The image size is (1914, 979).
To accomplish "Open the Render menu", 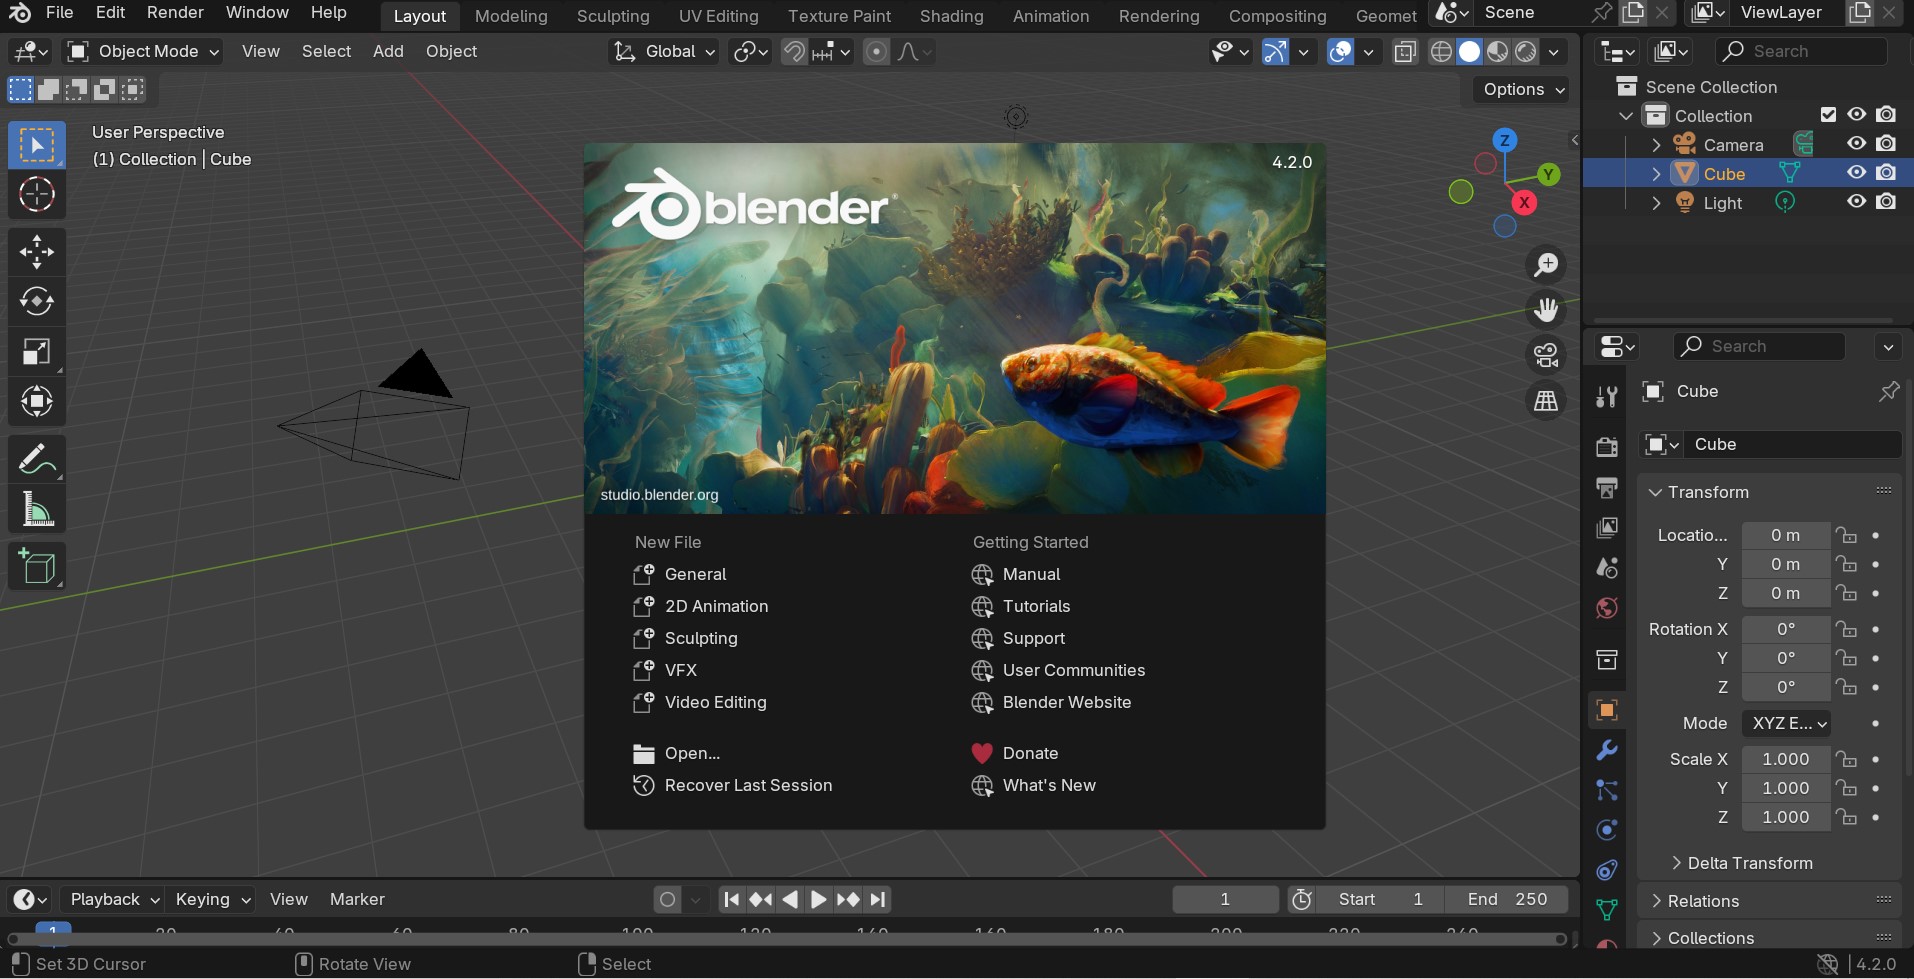I will [174, 12].
